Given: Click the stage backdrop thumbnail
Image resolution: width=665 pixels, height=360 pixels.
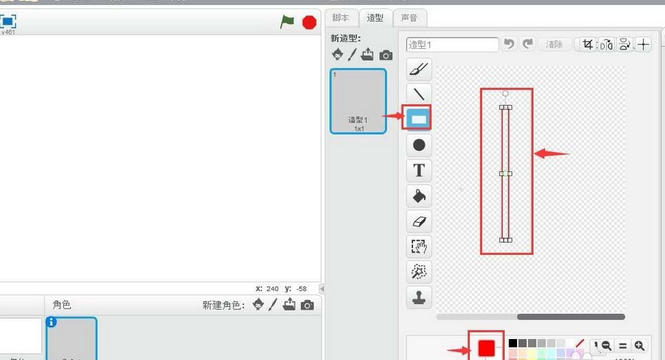Looking at the screenshot, I should (x=20, y=337).
